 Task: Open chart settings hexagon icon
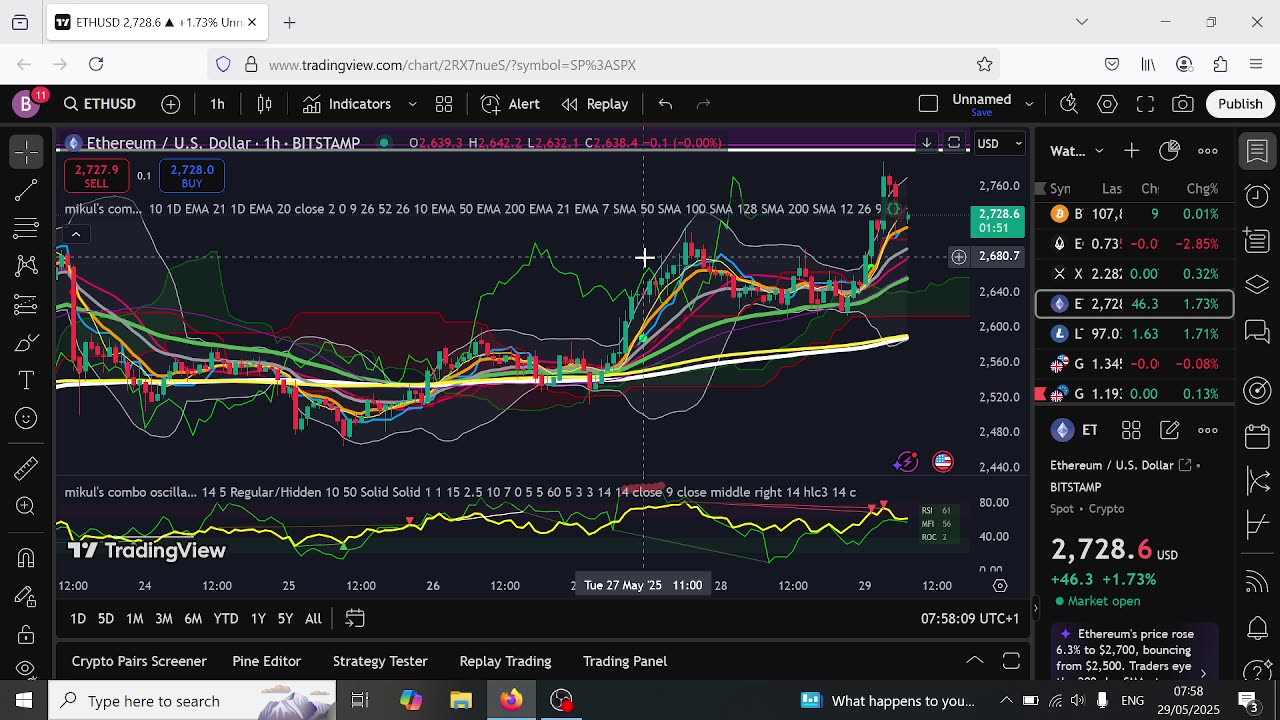(x=1107, y=104)
